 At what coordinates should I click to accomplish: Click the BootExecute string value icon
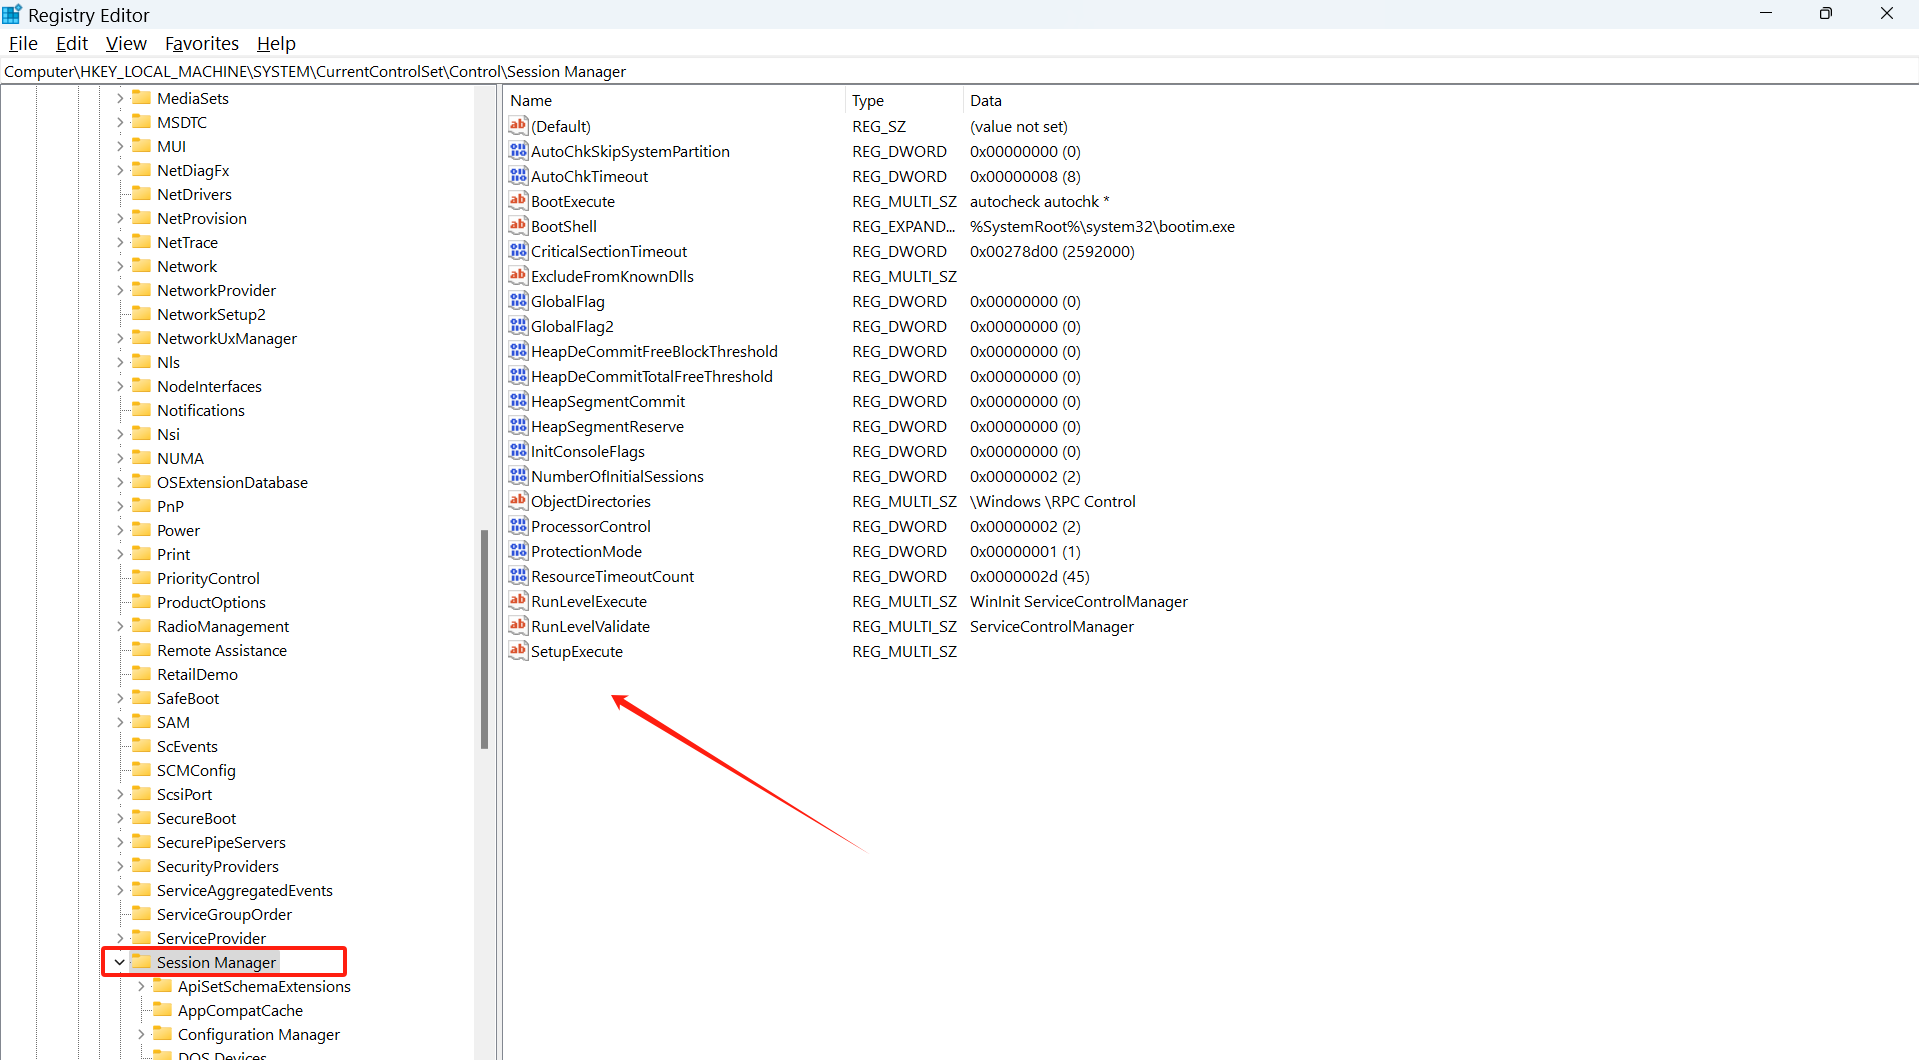coord(518,200)
